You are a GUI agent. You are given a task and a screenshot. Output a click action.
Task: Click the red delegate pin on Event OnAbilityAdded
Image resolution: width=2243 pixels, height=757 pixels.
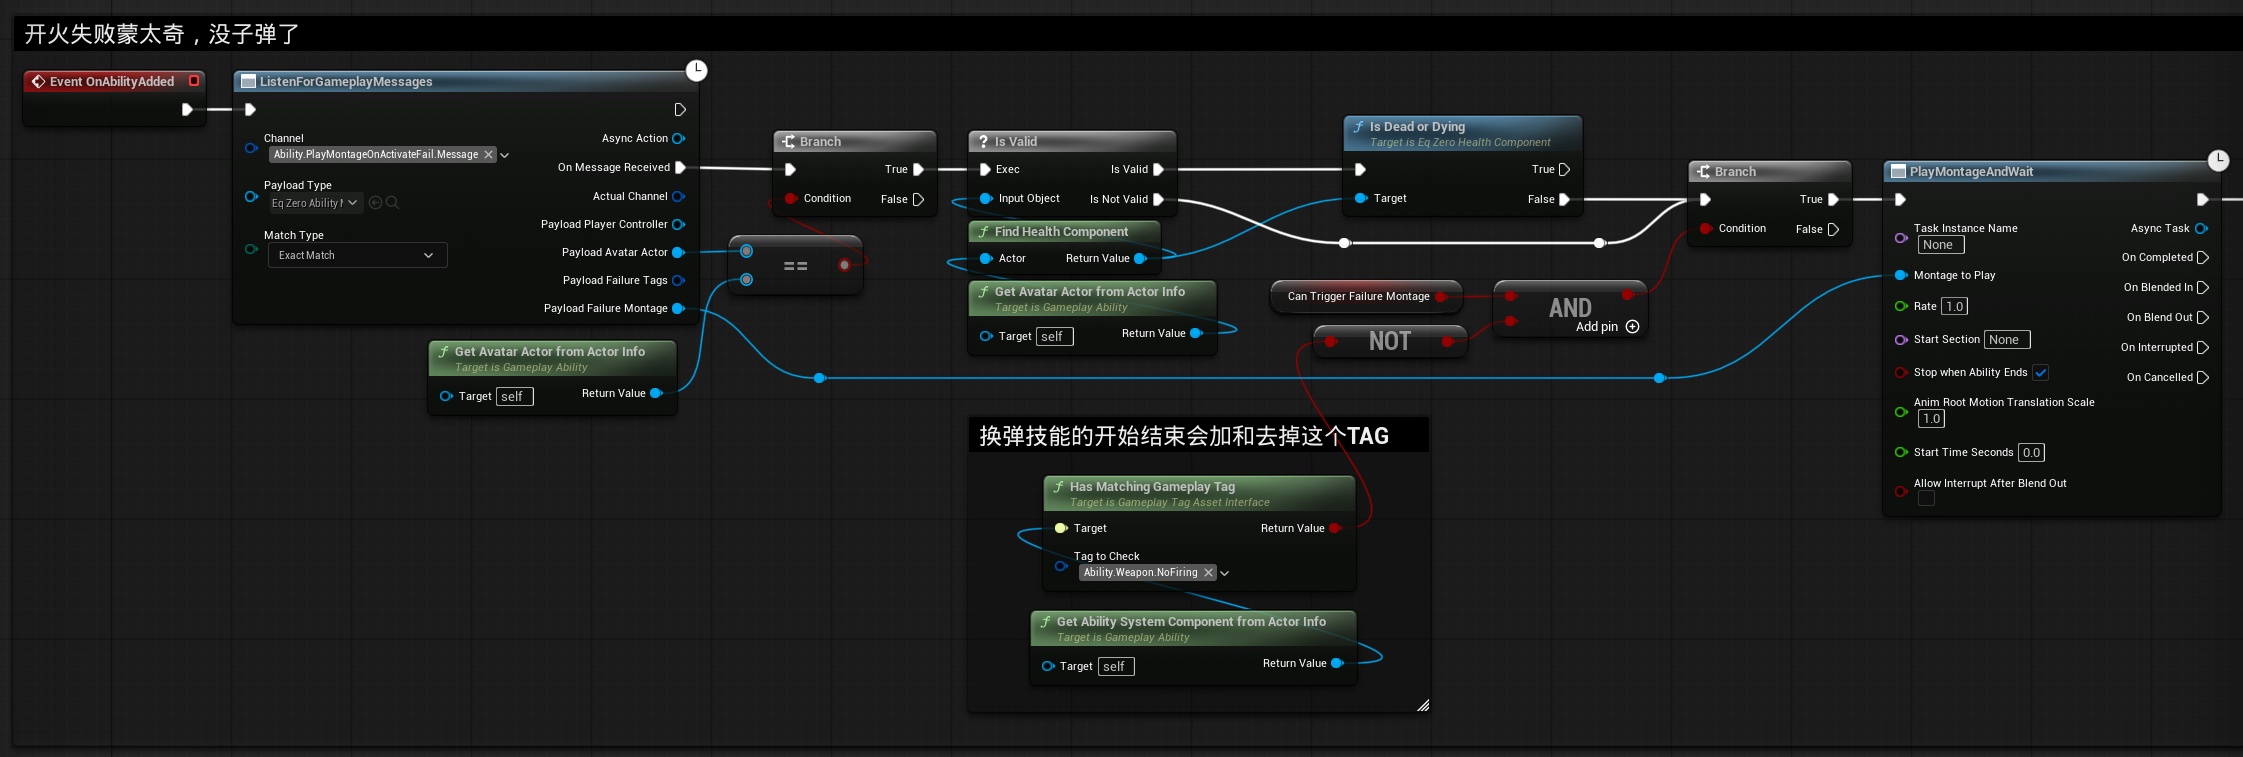coord(194,81)
